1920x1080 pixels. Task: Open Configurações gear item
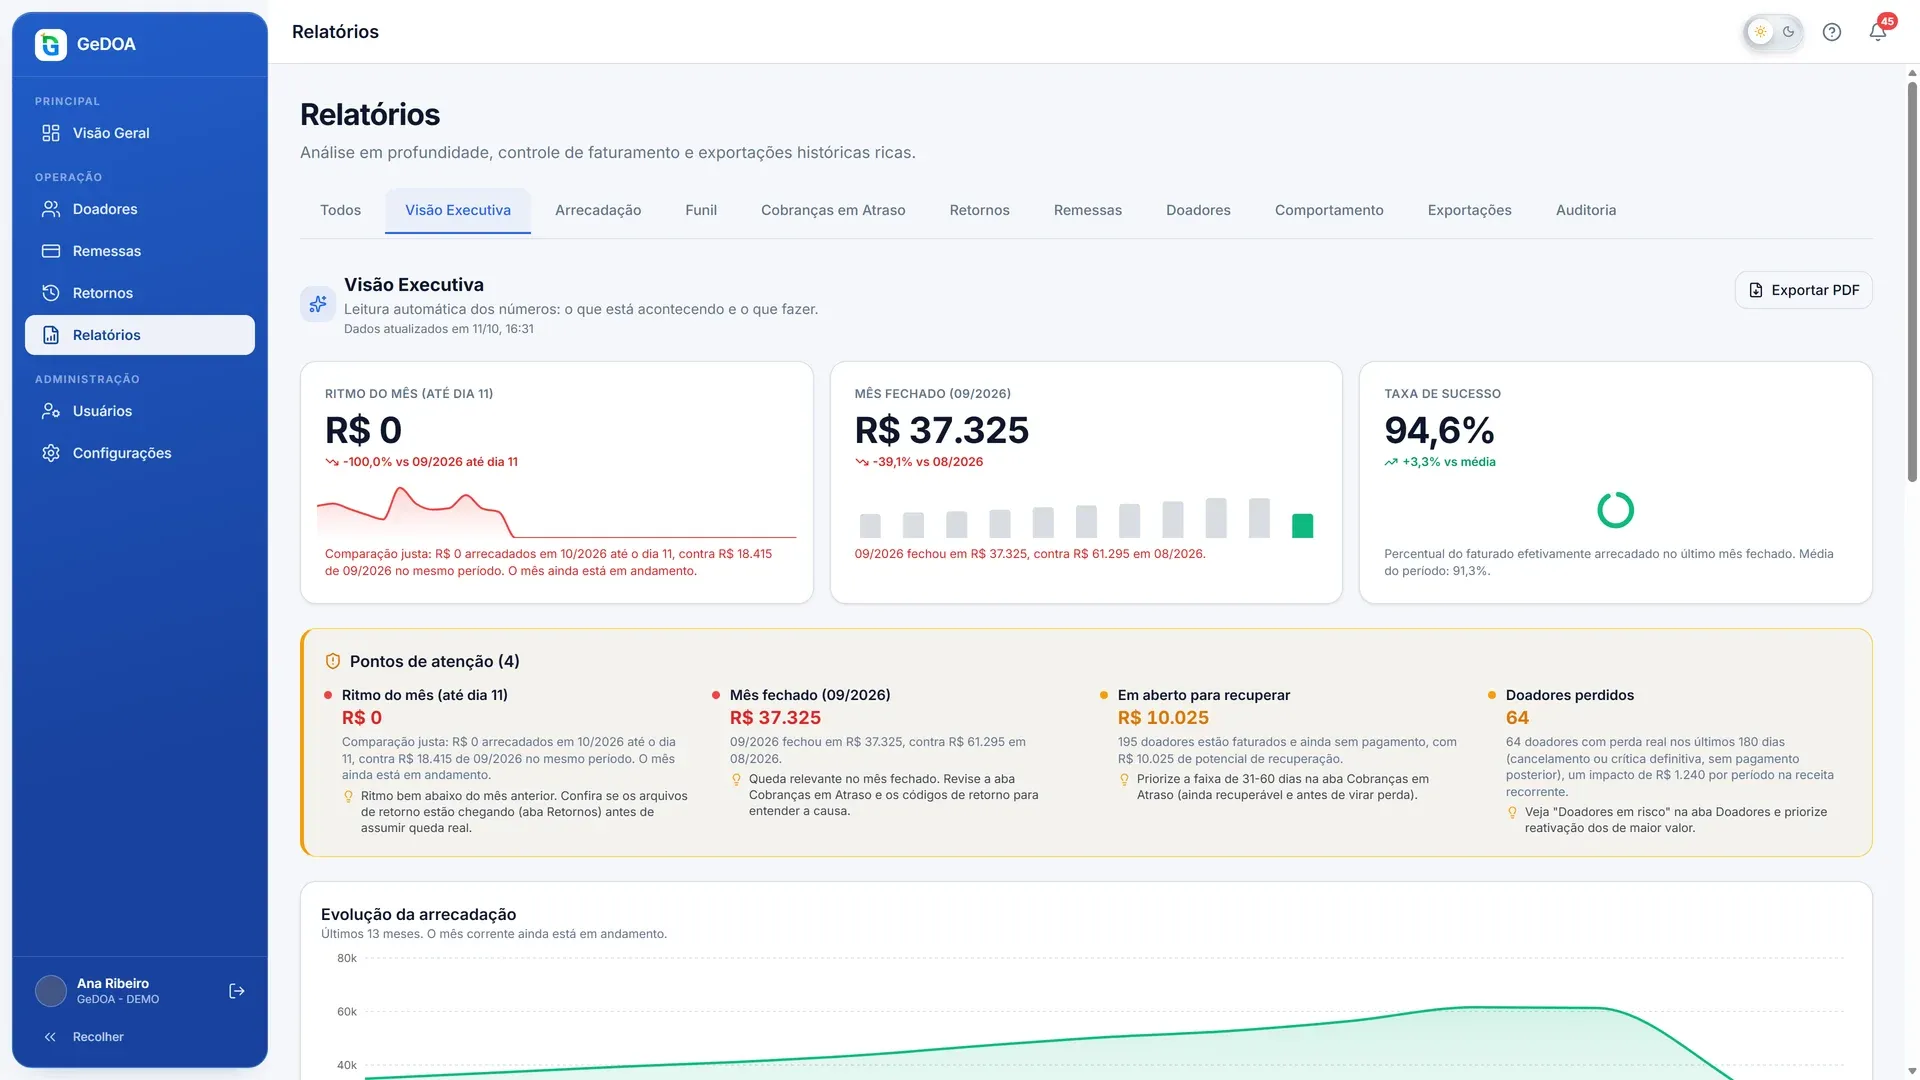(x=140, y=453)
